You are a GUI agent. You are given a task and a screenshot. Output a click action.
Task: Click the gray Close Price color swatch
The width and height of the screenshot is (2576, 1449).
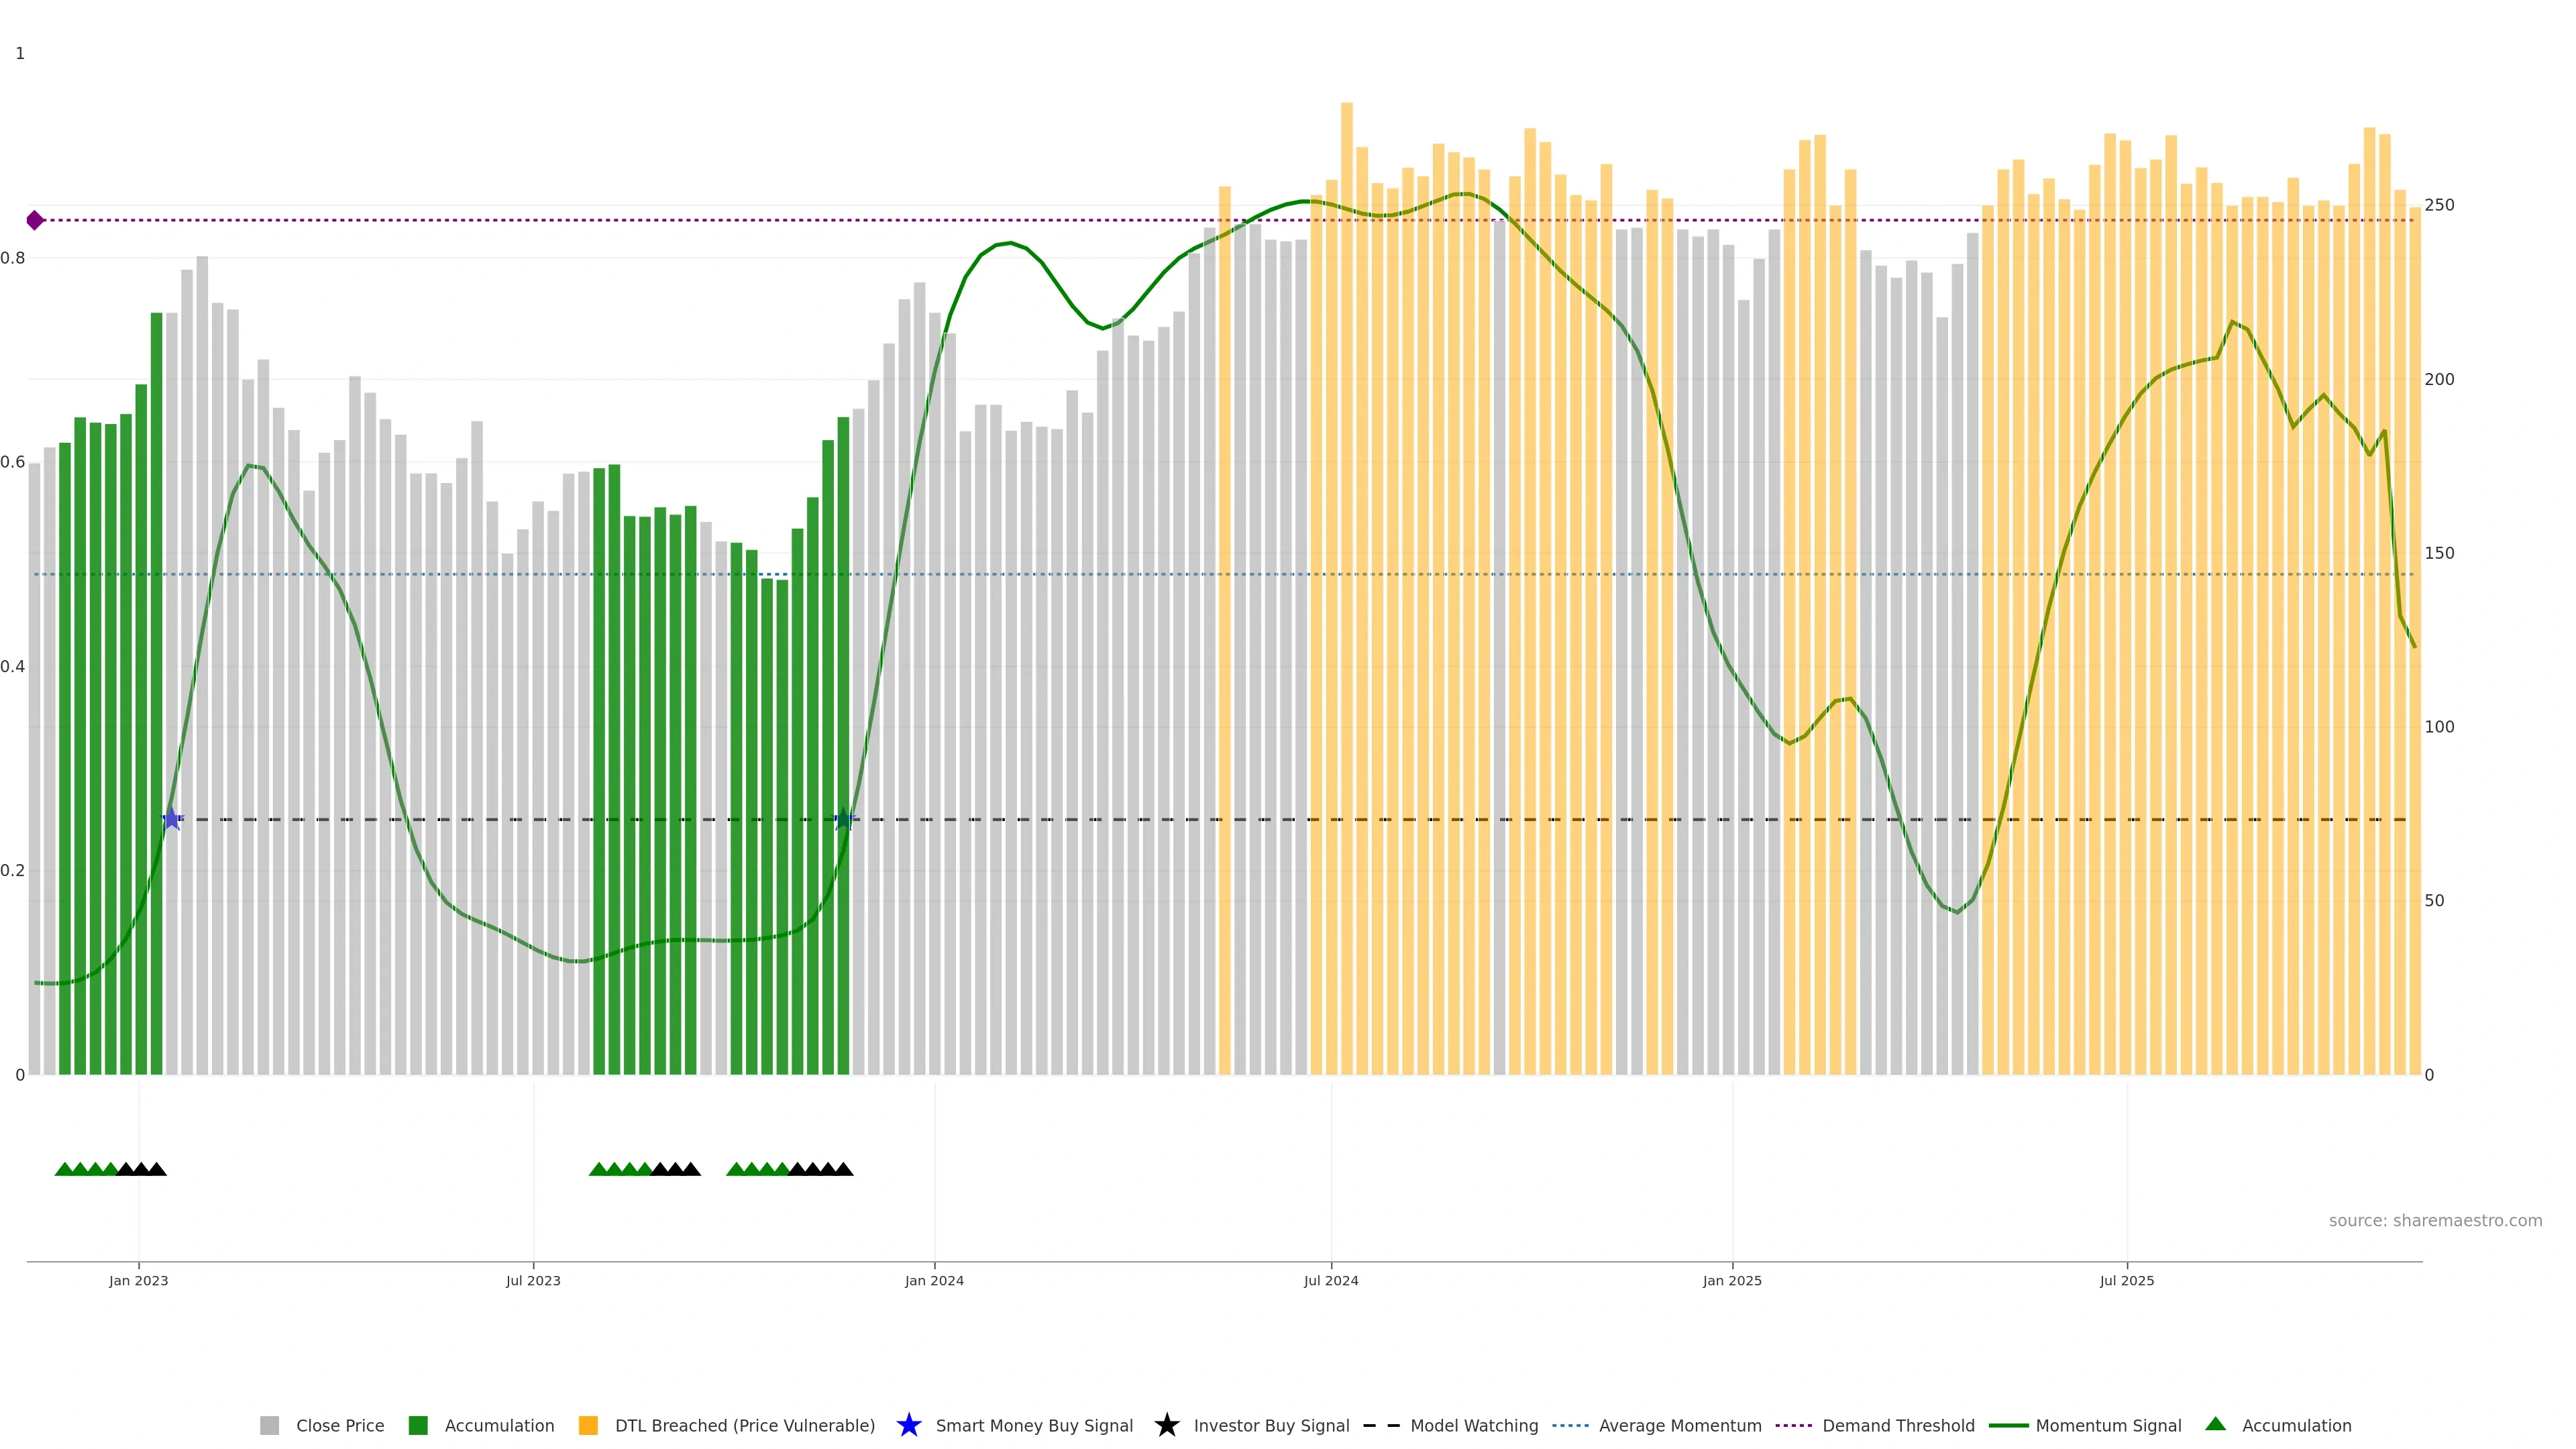[x=269, y=1426]
